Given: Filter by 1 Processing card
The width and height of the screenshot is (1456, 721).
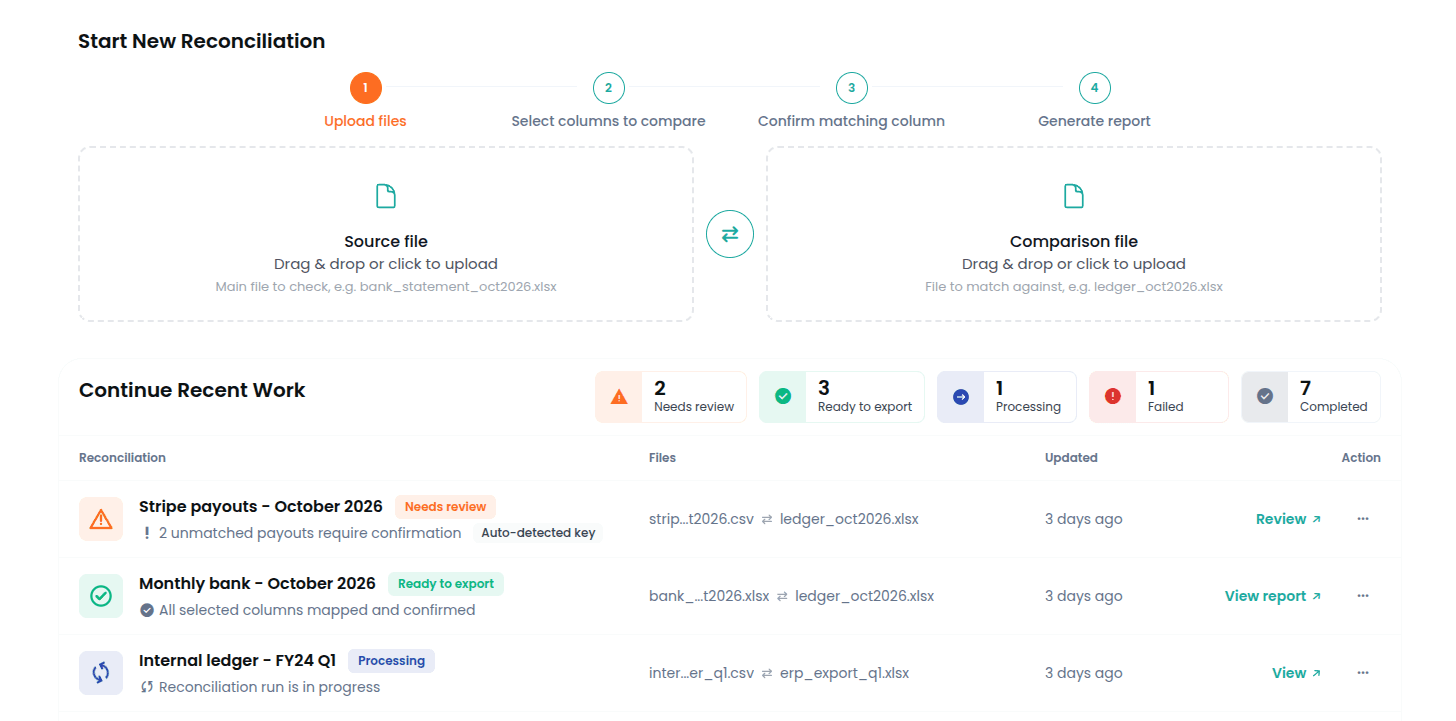Looking at the screenshot, I should [1007, 397].
